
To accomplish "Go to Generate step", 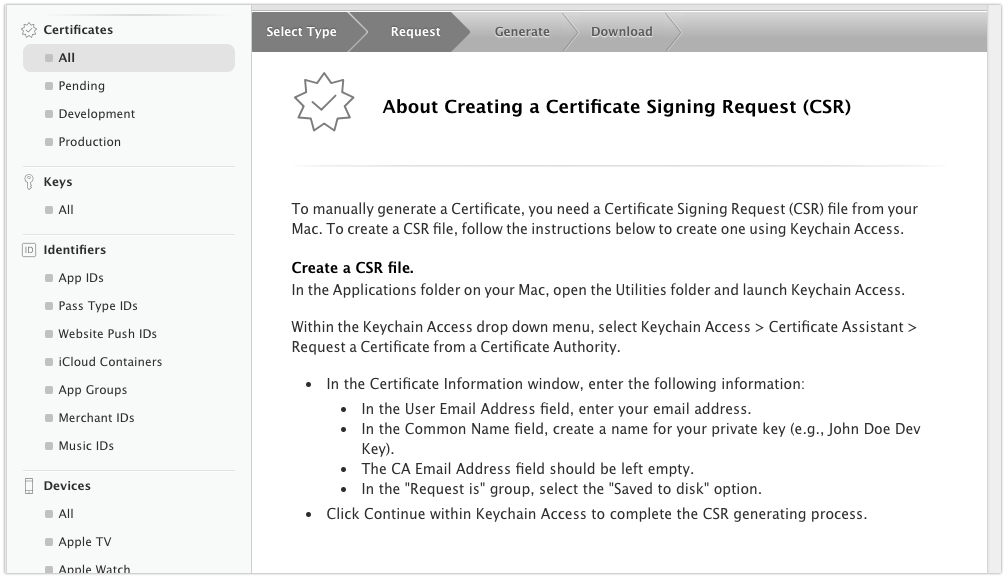I will pos(522,31).
